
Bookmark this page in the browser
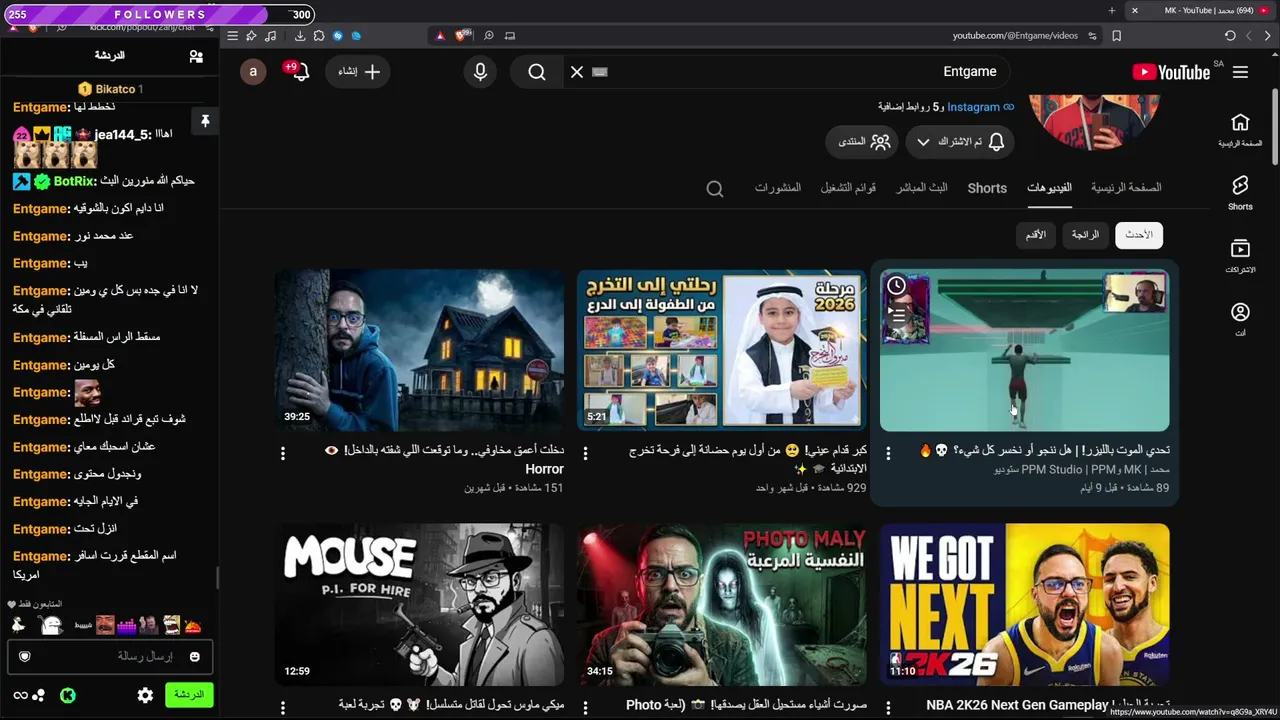tap(1116, 36)
